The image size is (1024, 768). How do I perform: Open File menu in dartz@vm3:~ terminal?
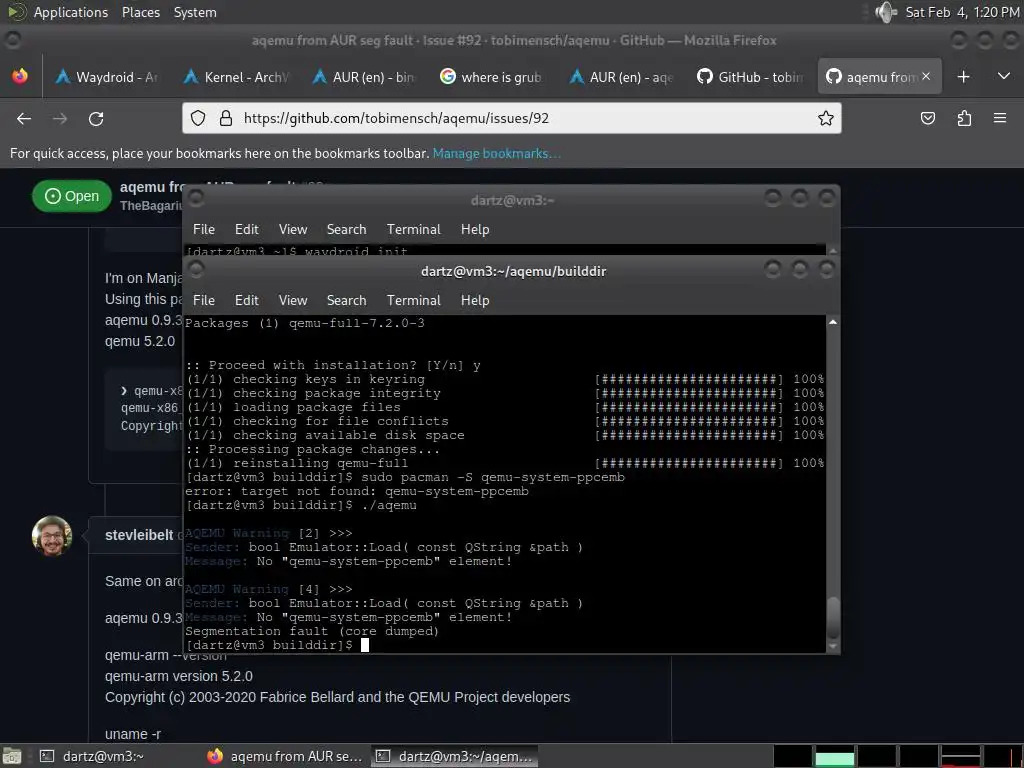click(204, 229)
